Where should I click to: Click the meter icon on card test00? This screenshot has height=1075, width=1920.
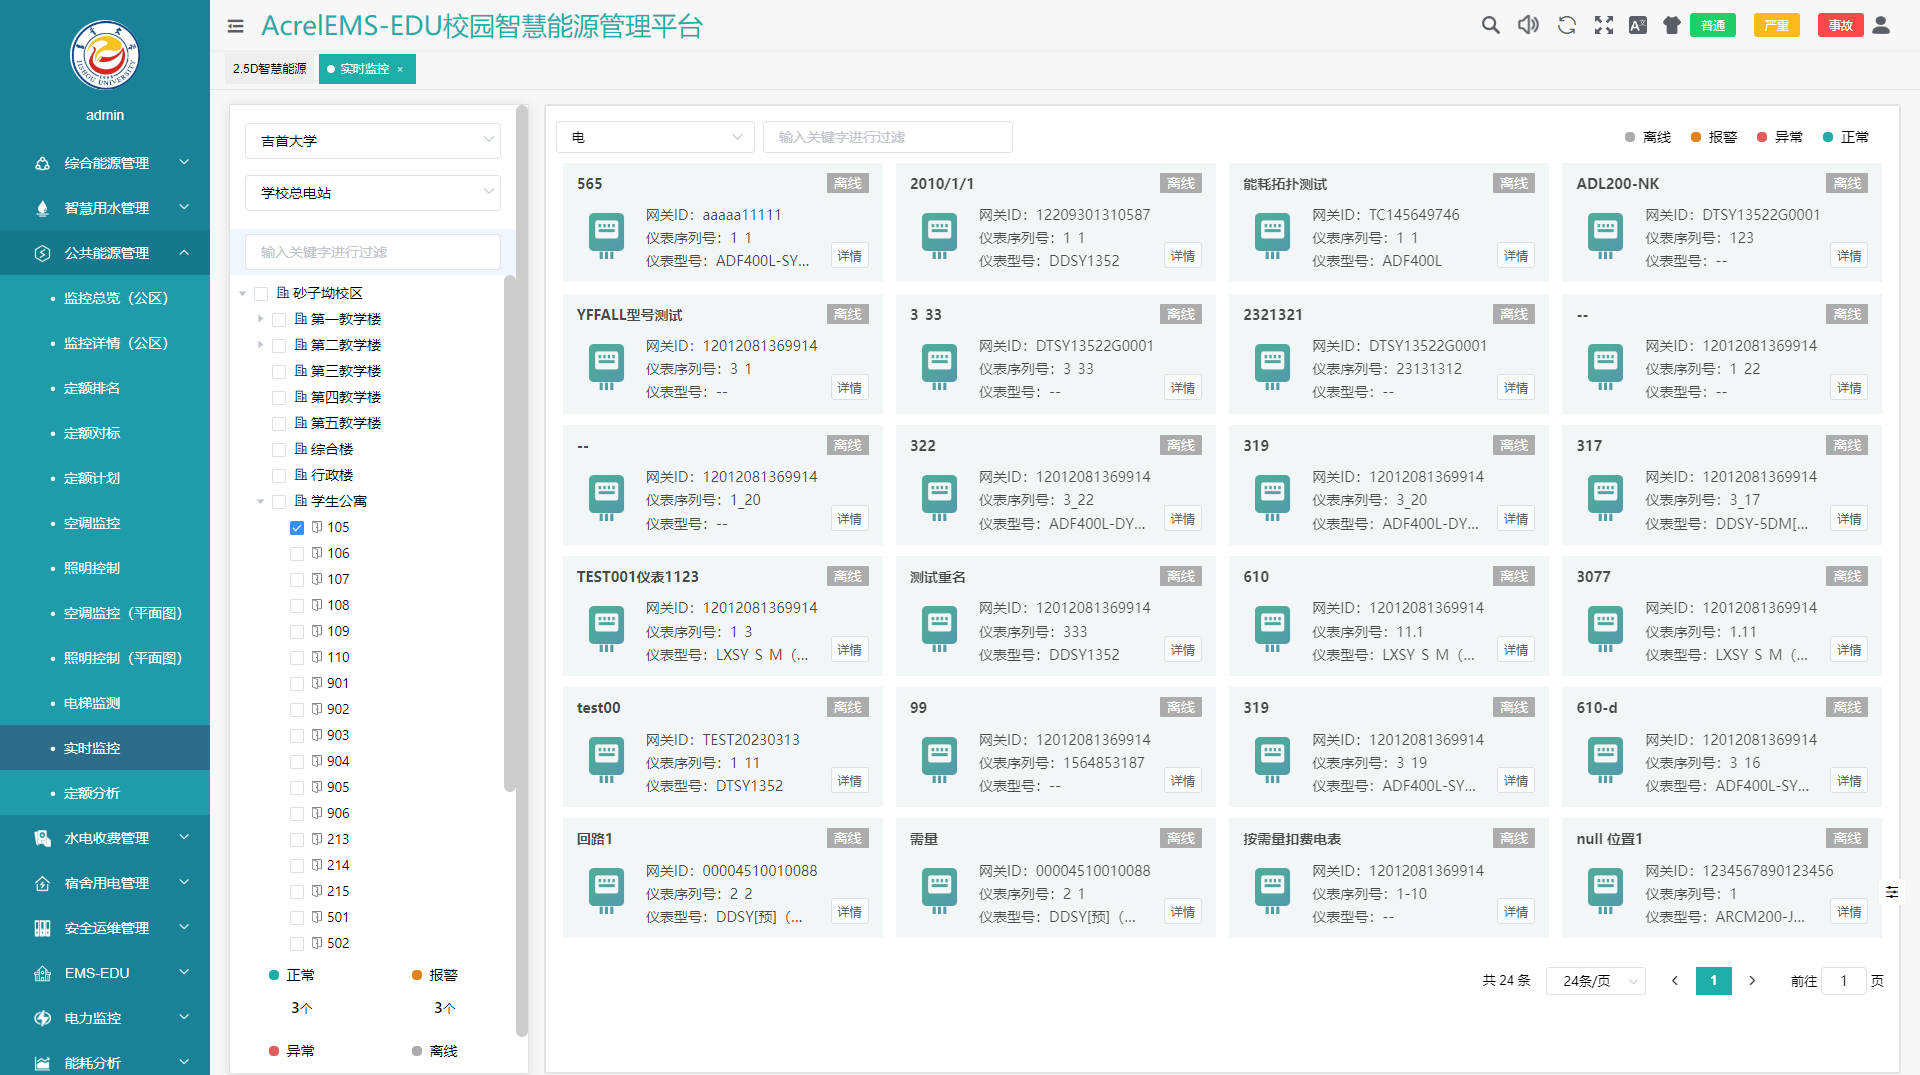tap(606, 761)
